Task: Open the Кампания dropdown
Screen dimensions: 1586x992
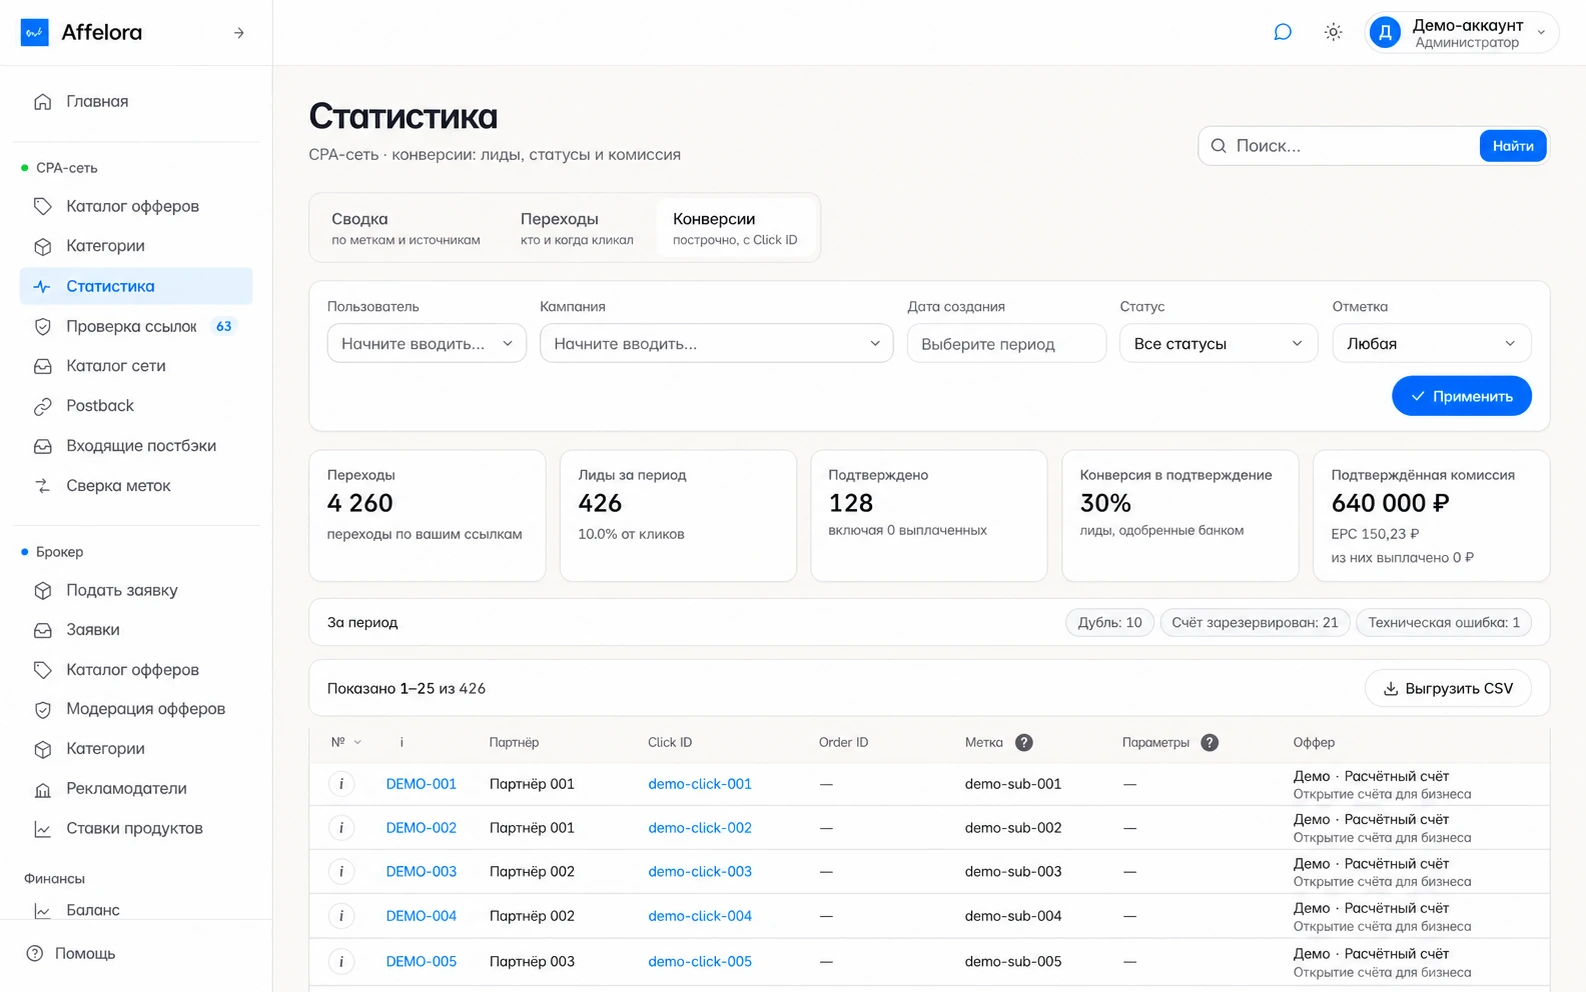Action: click(x=716, y=343)
